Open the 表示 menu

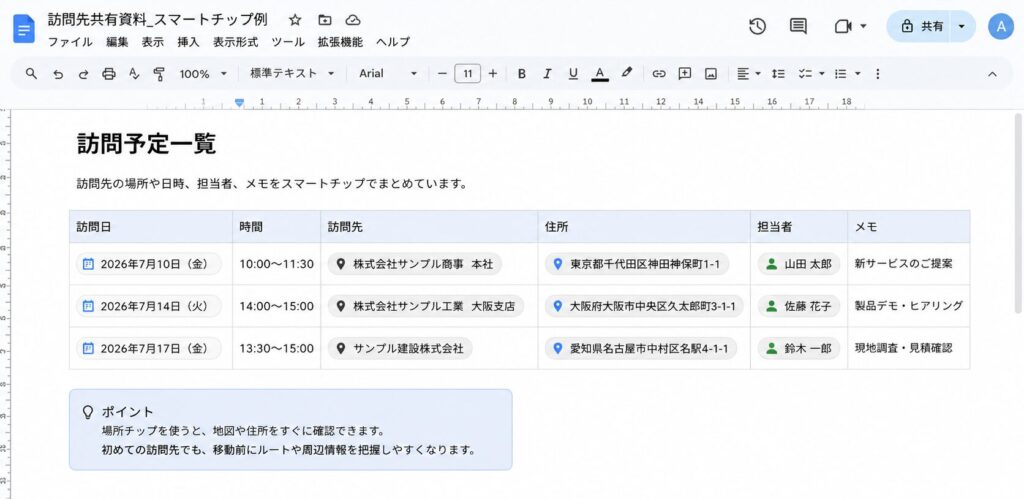tap(153, 42)
